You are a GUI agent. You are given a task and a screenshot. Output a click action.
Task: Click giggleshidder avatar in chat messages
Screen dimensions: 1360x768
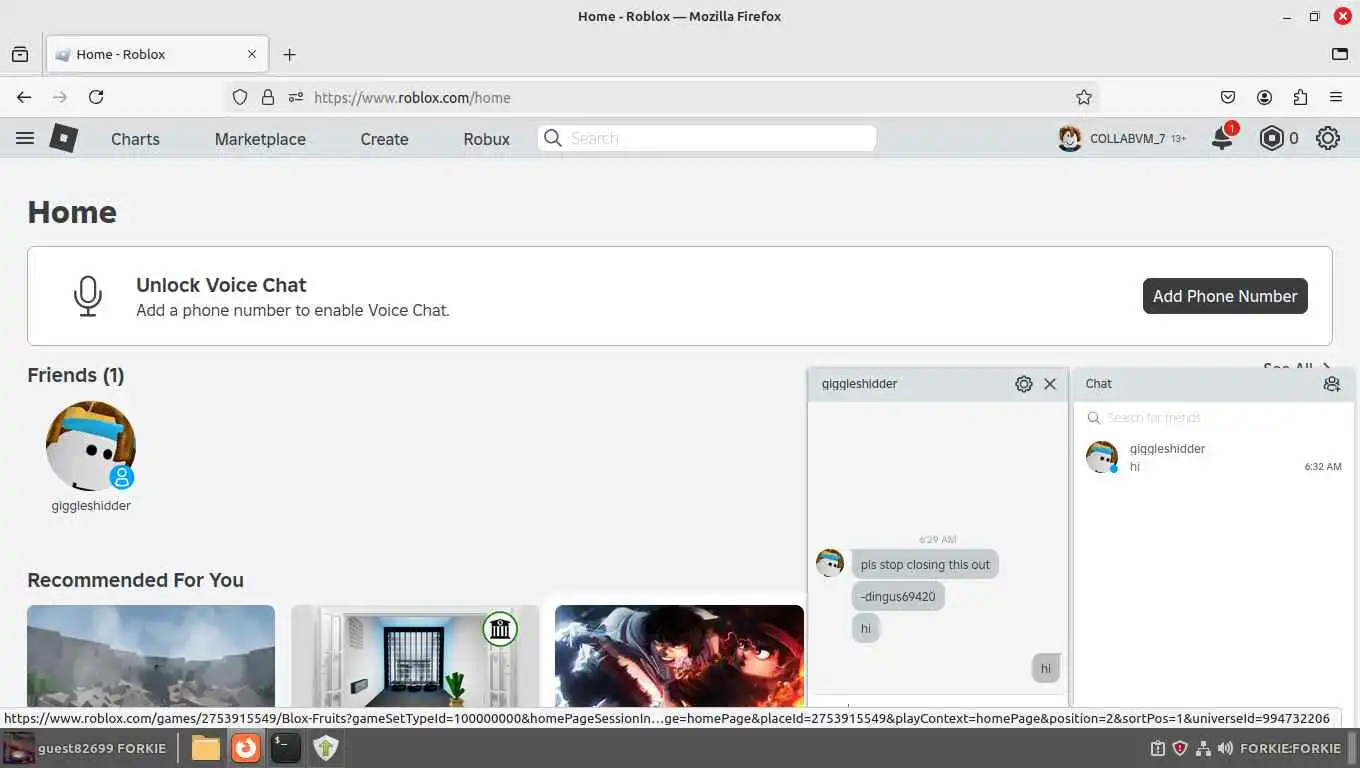pos(830,563)
